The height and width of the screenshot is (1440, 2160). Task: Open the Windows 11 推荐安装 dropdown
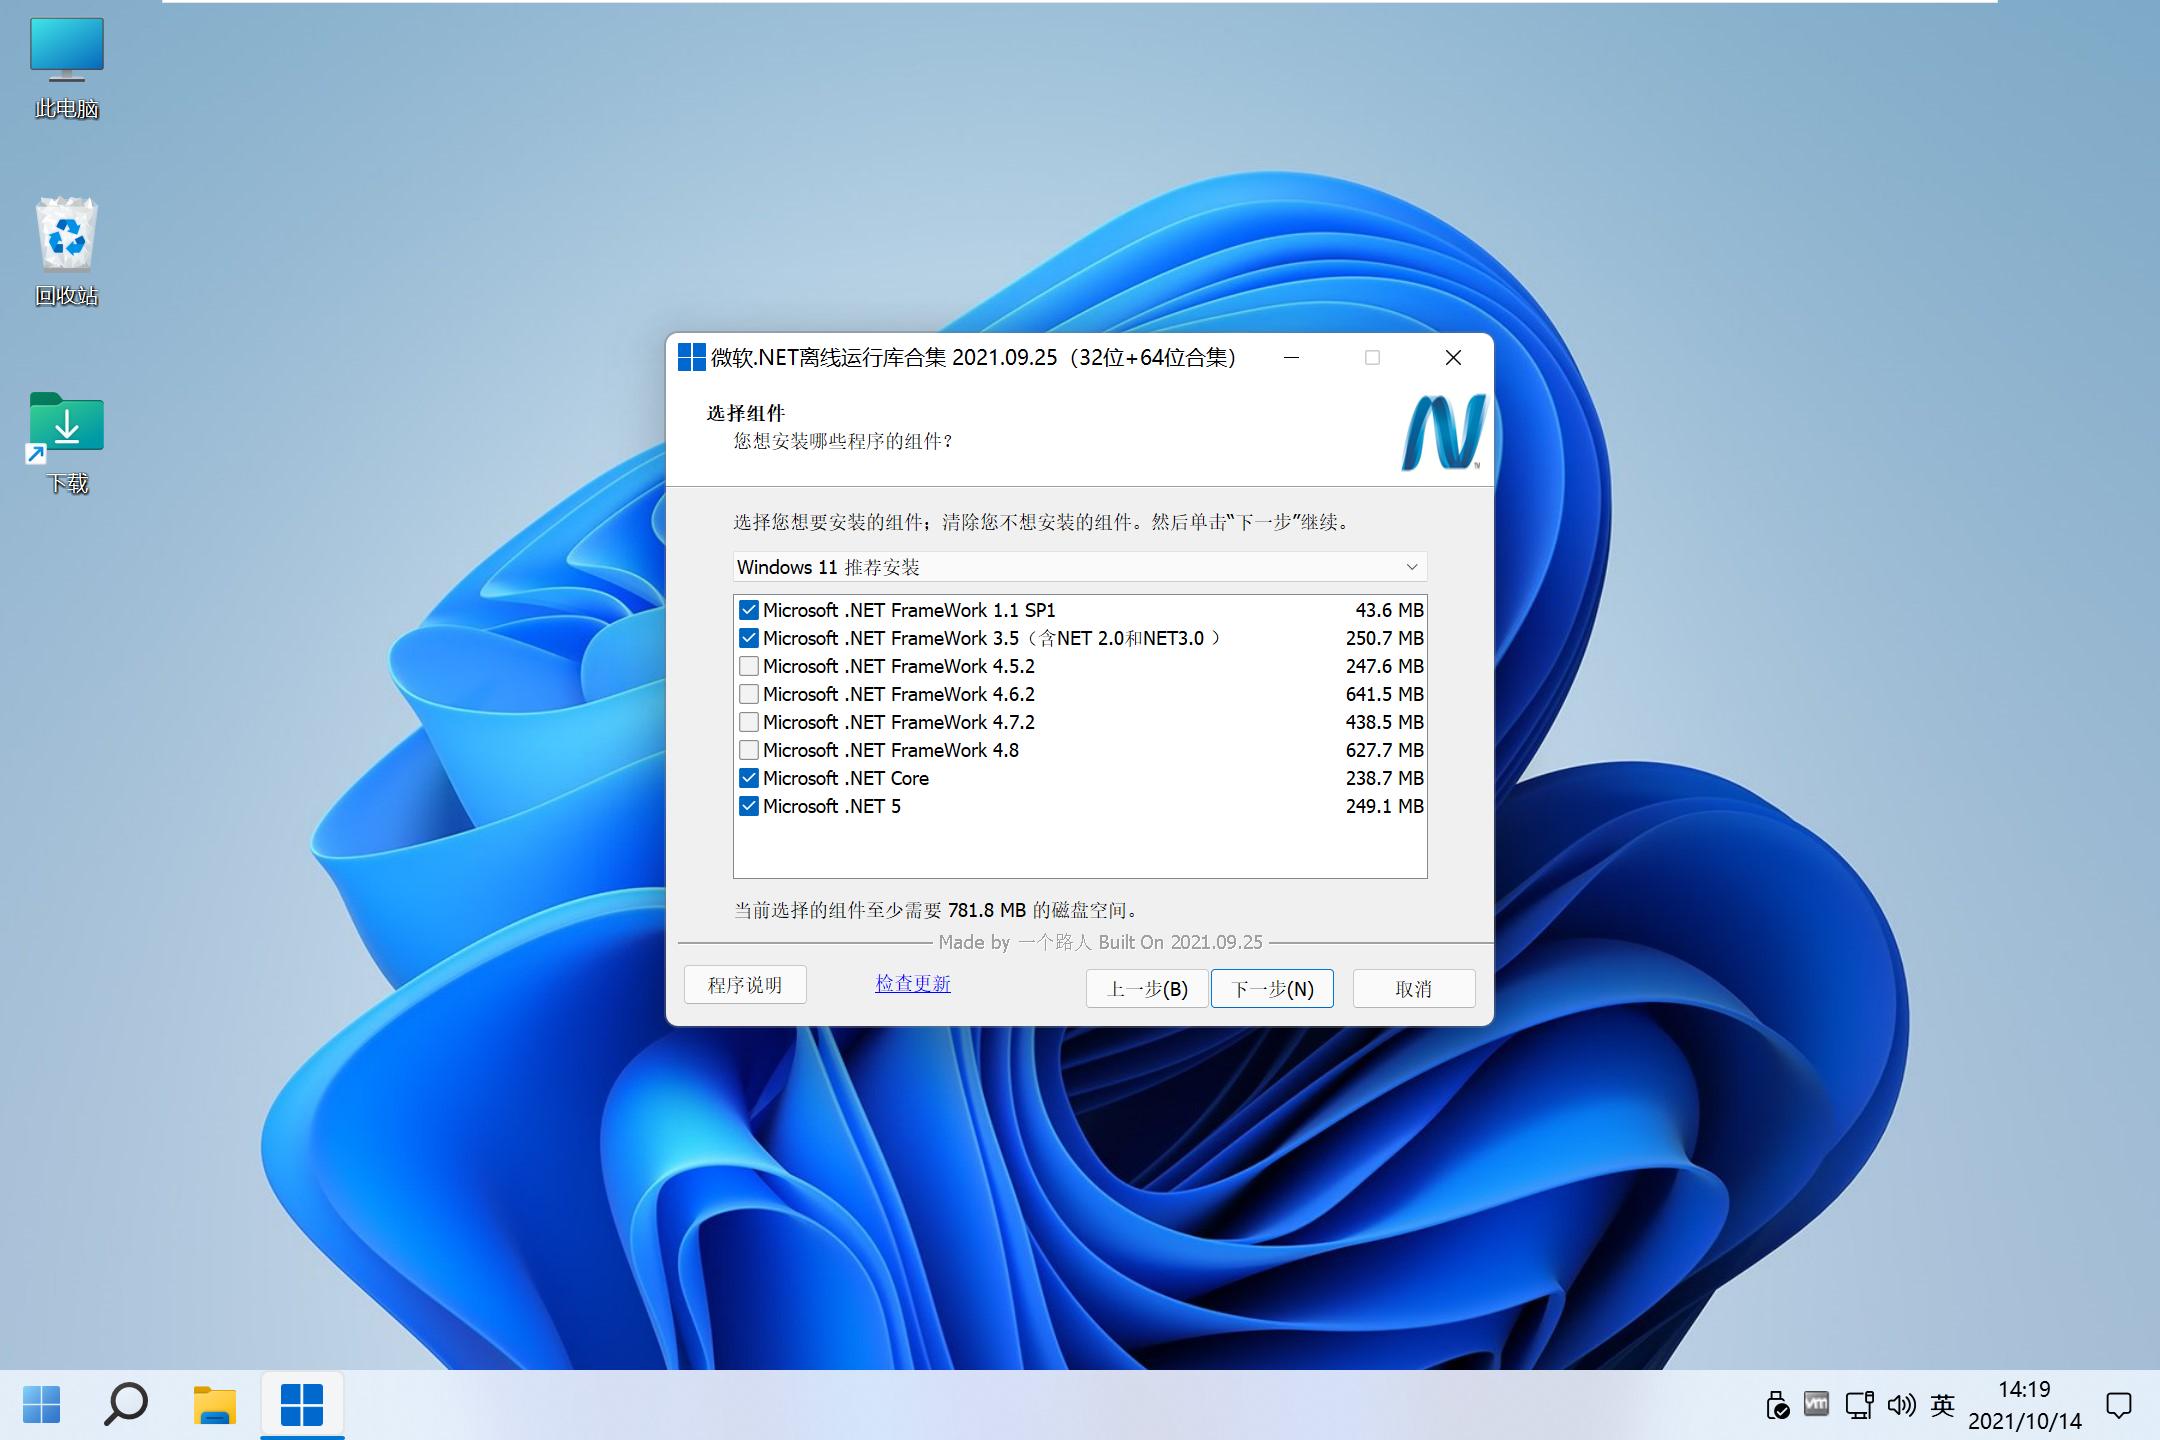(x=1412, y=567)
